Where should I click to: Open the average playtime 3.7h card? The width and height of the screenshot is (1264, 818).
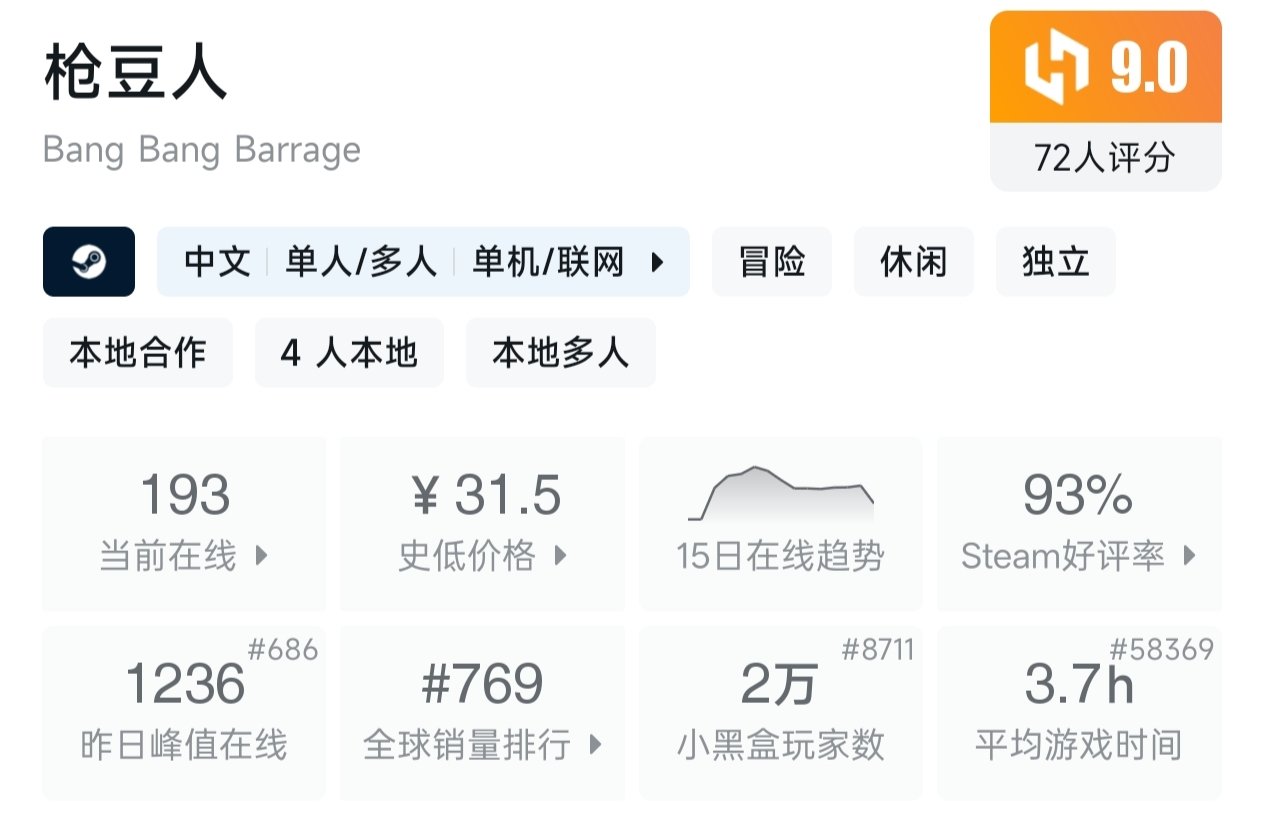point(1079,712)
